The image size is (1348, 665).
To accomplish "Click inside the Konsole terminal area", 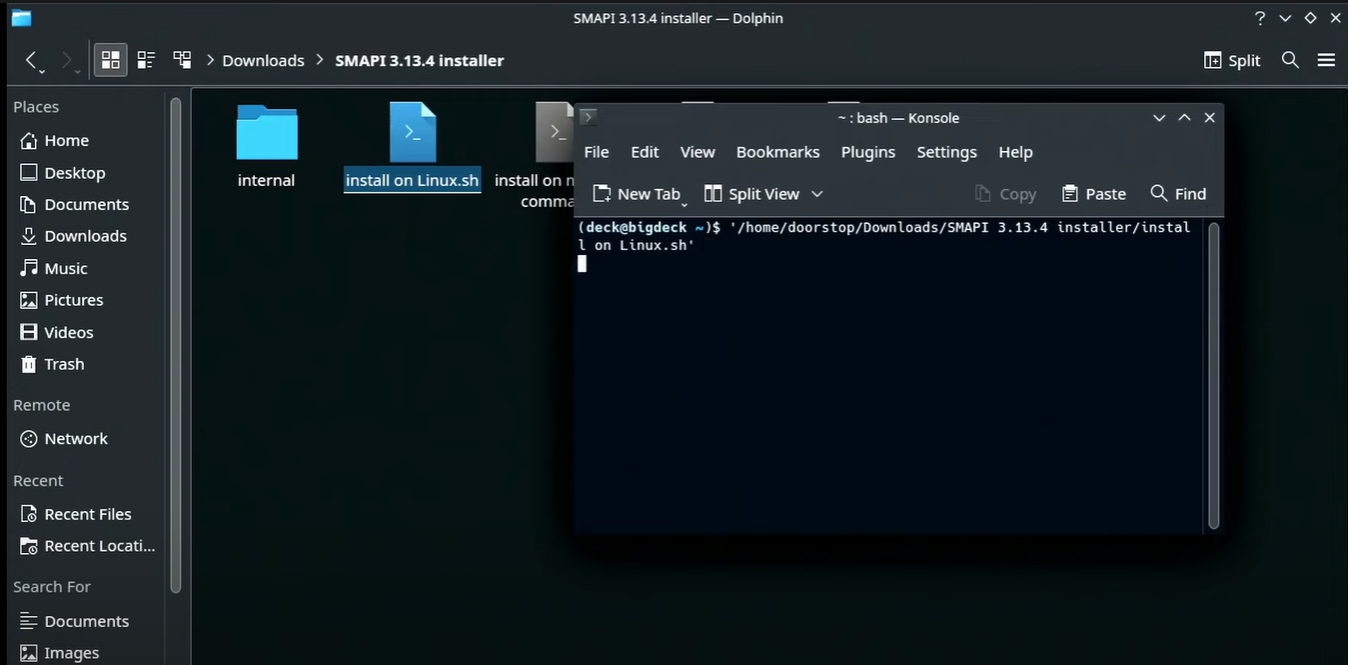I will (890, 375).
